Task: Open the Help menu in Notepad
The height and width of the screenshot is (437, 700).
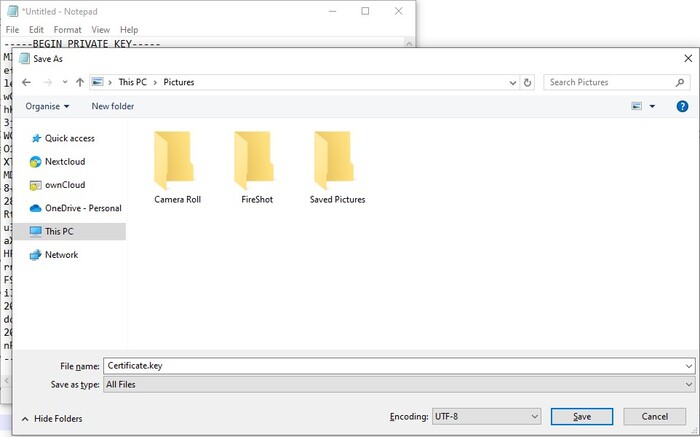Action: [x=129, y=29]
